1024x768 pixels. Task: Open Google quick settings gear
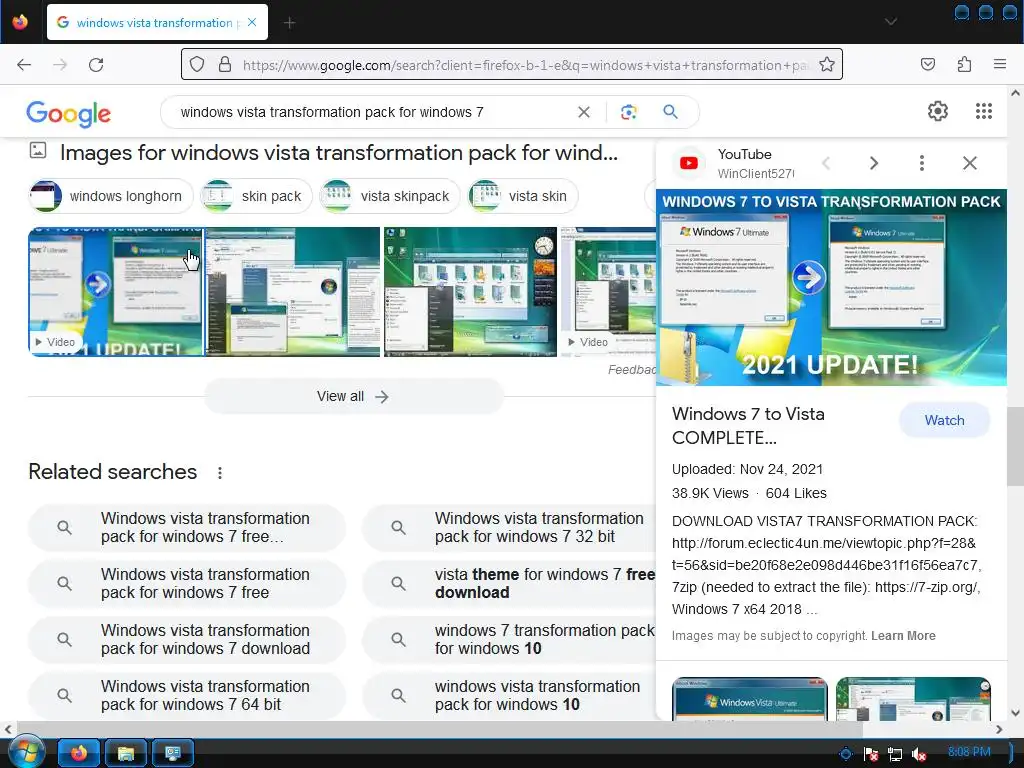click(x=938, y=111)
